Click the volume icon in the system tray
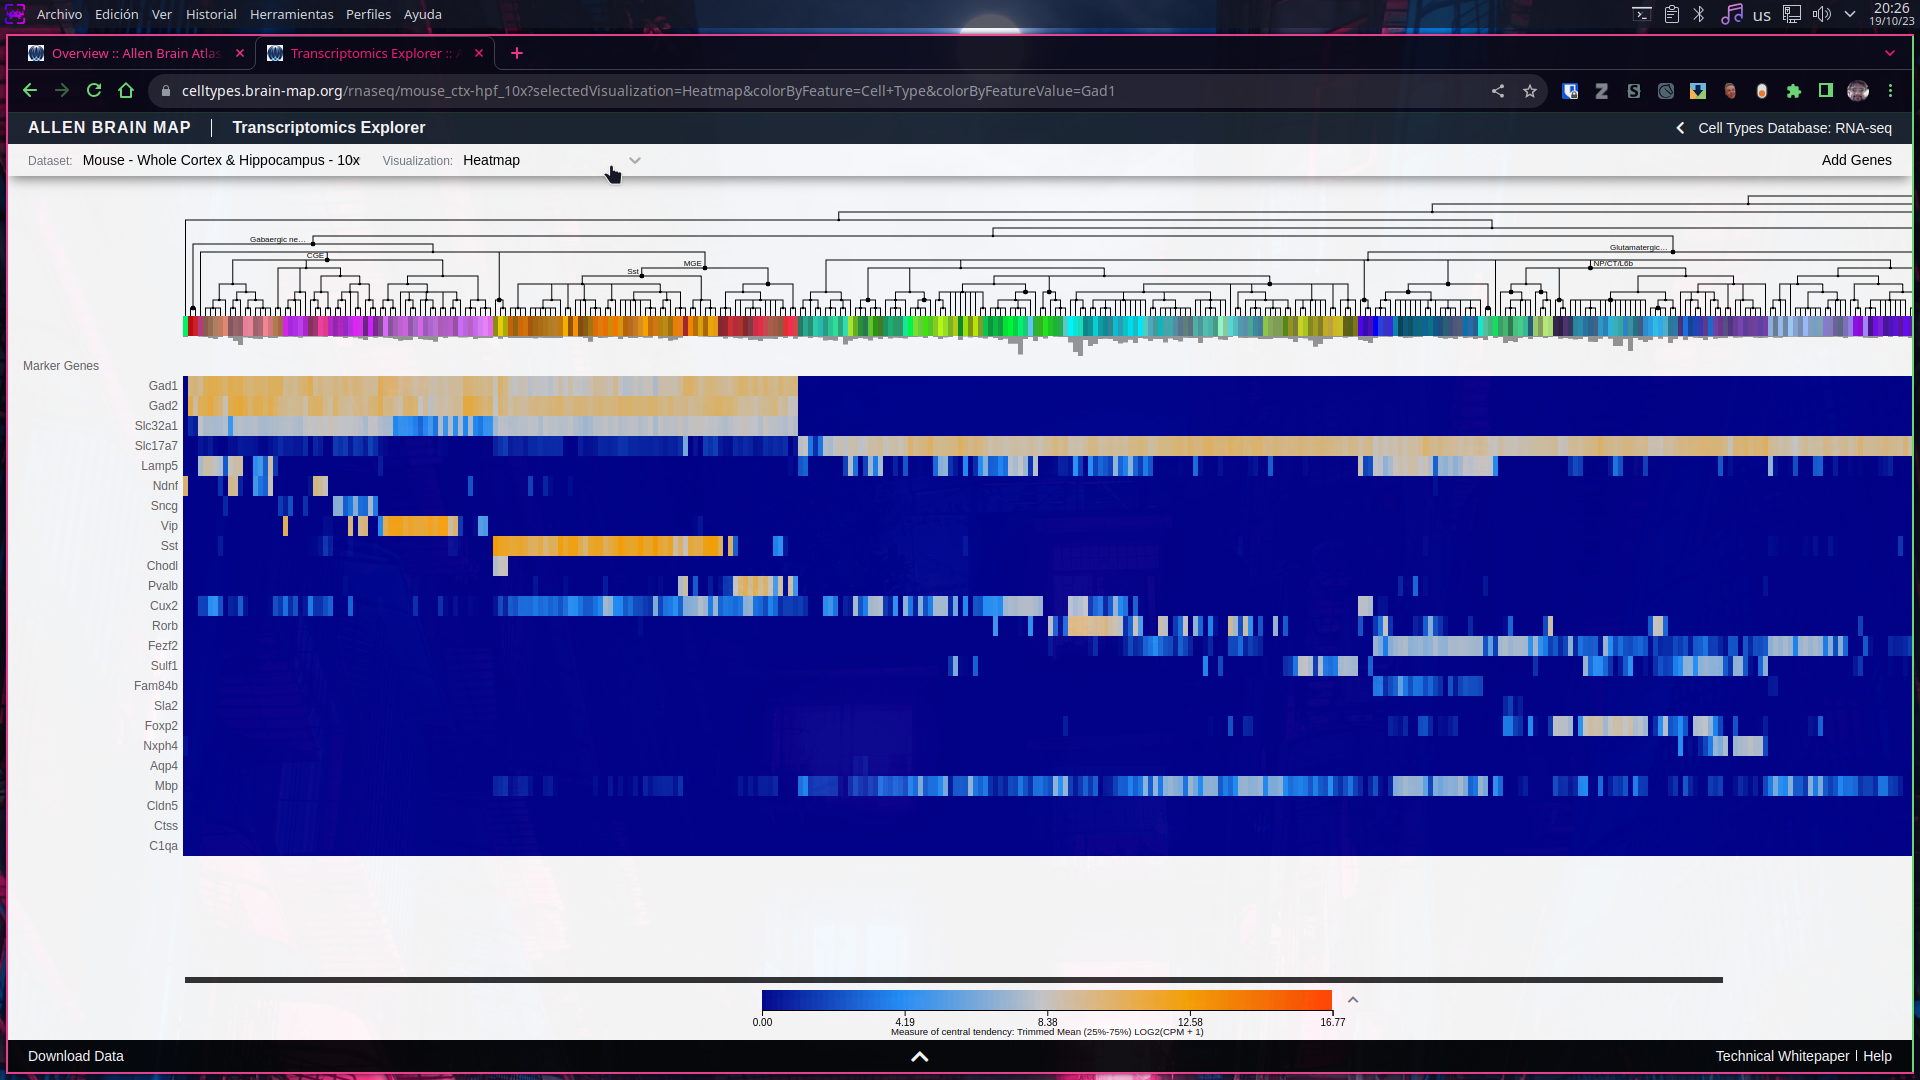Screen dimensions: 1920x1080 pos(1823,14)
